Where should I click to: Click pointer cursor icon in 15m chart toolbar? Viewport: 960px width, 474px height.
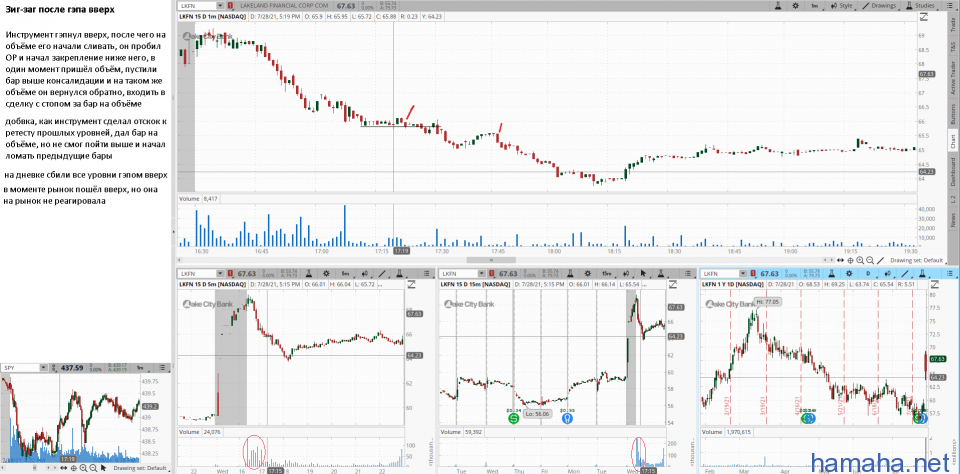tap(644, 273)
